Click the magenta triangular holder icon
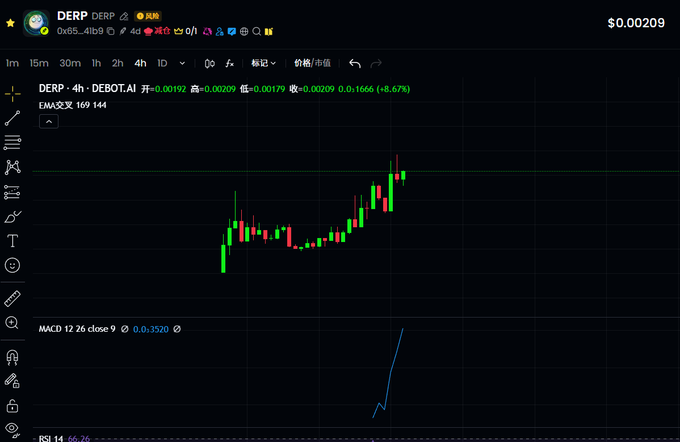 (207, 31)
